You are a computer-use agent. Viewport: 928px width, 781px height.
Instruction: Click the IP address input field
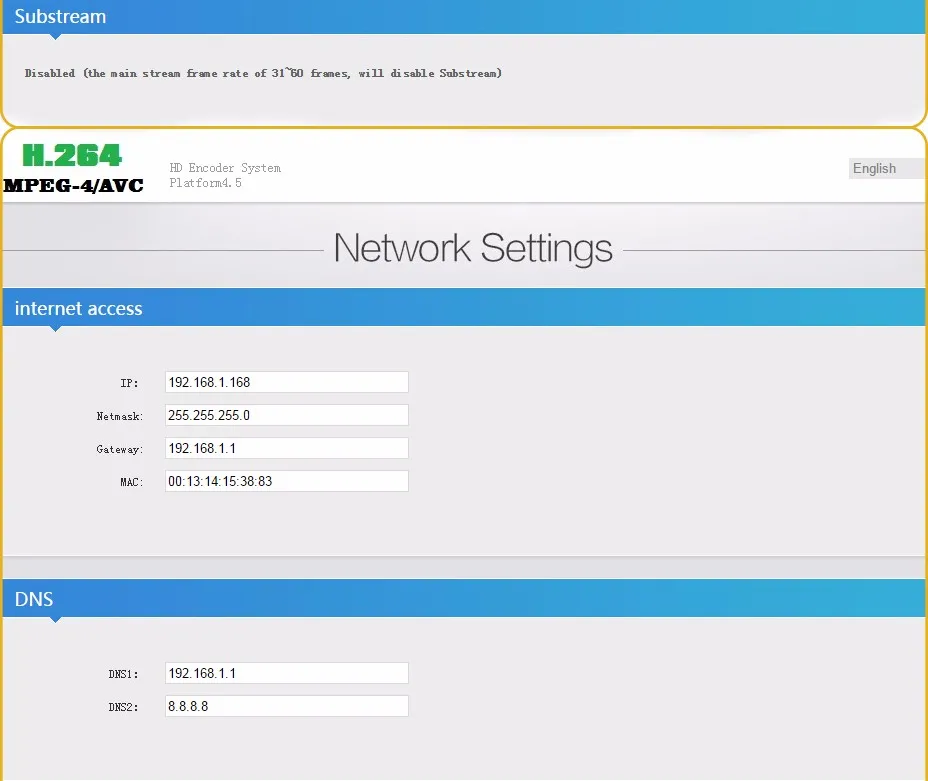click(286, 382)
